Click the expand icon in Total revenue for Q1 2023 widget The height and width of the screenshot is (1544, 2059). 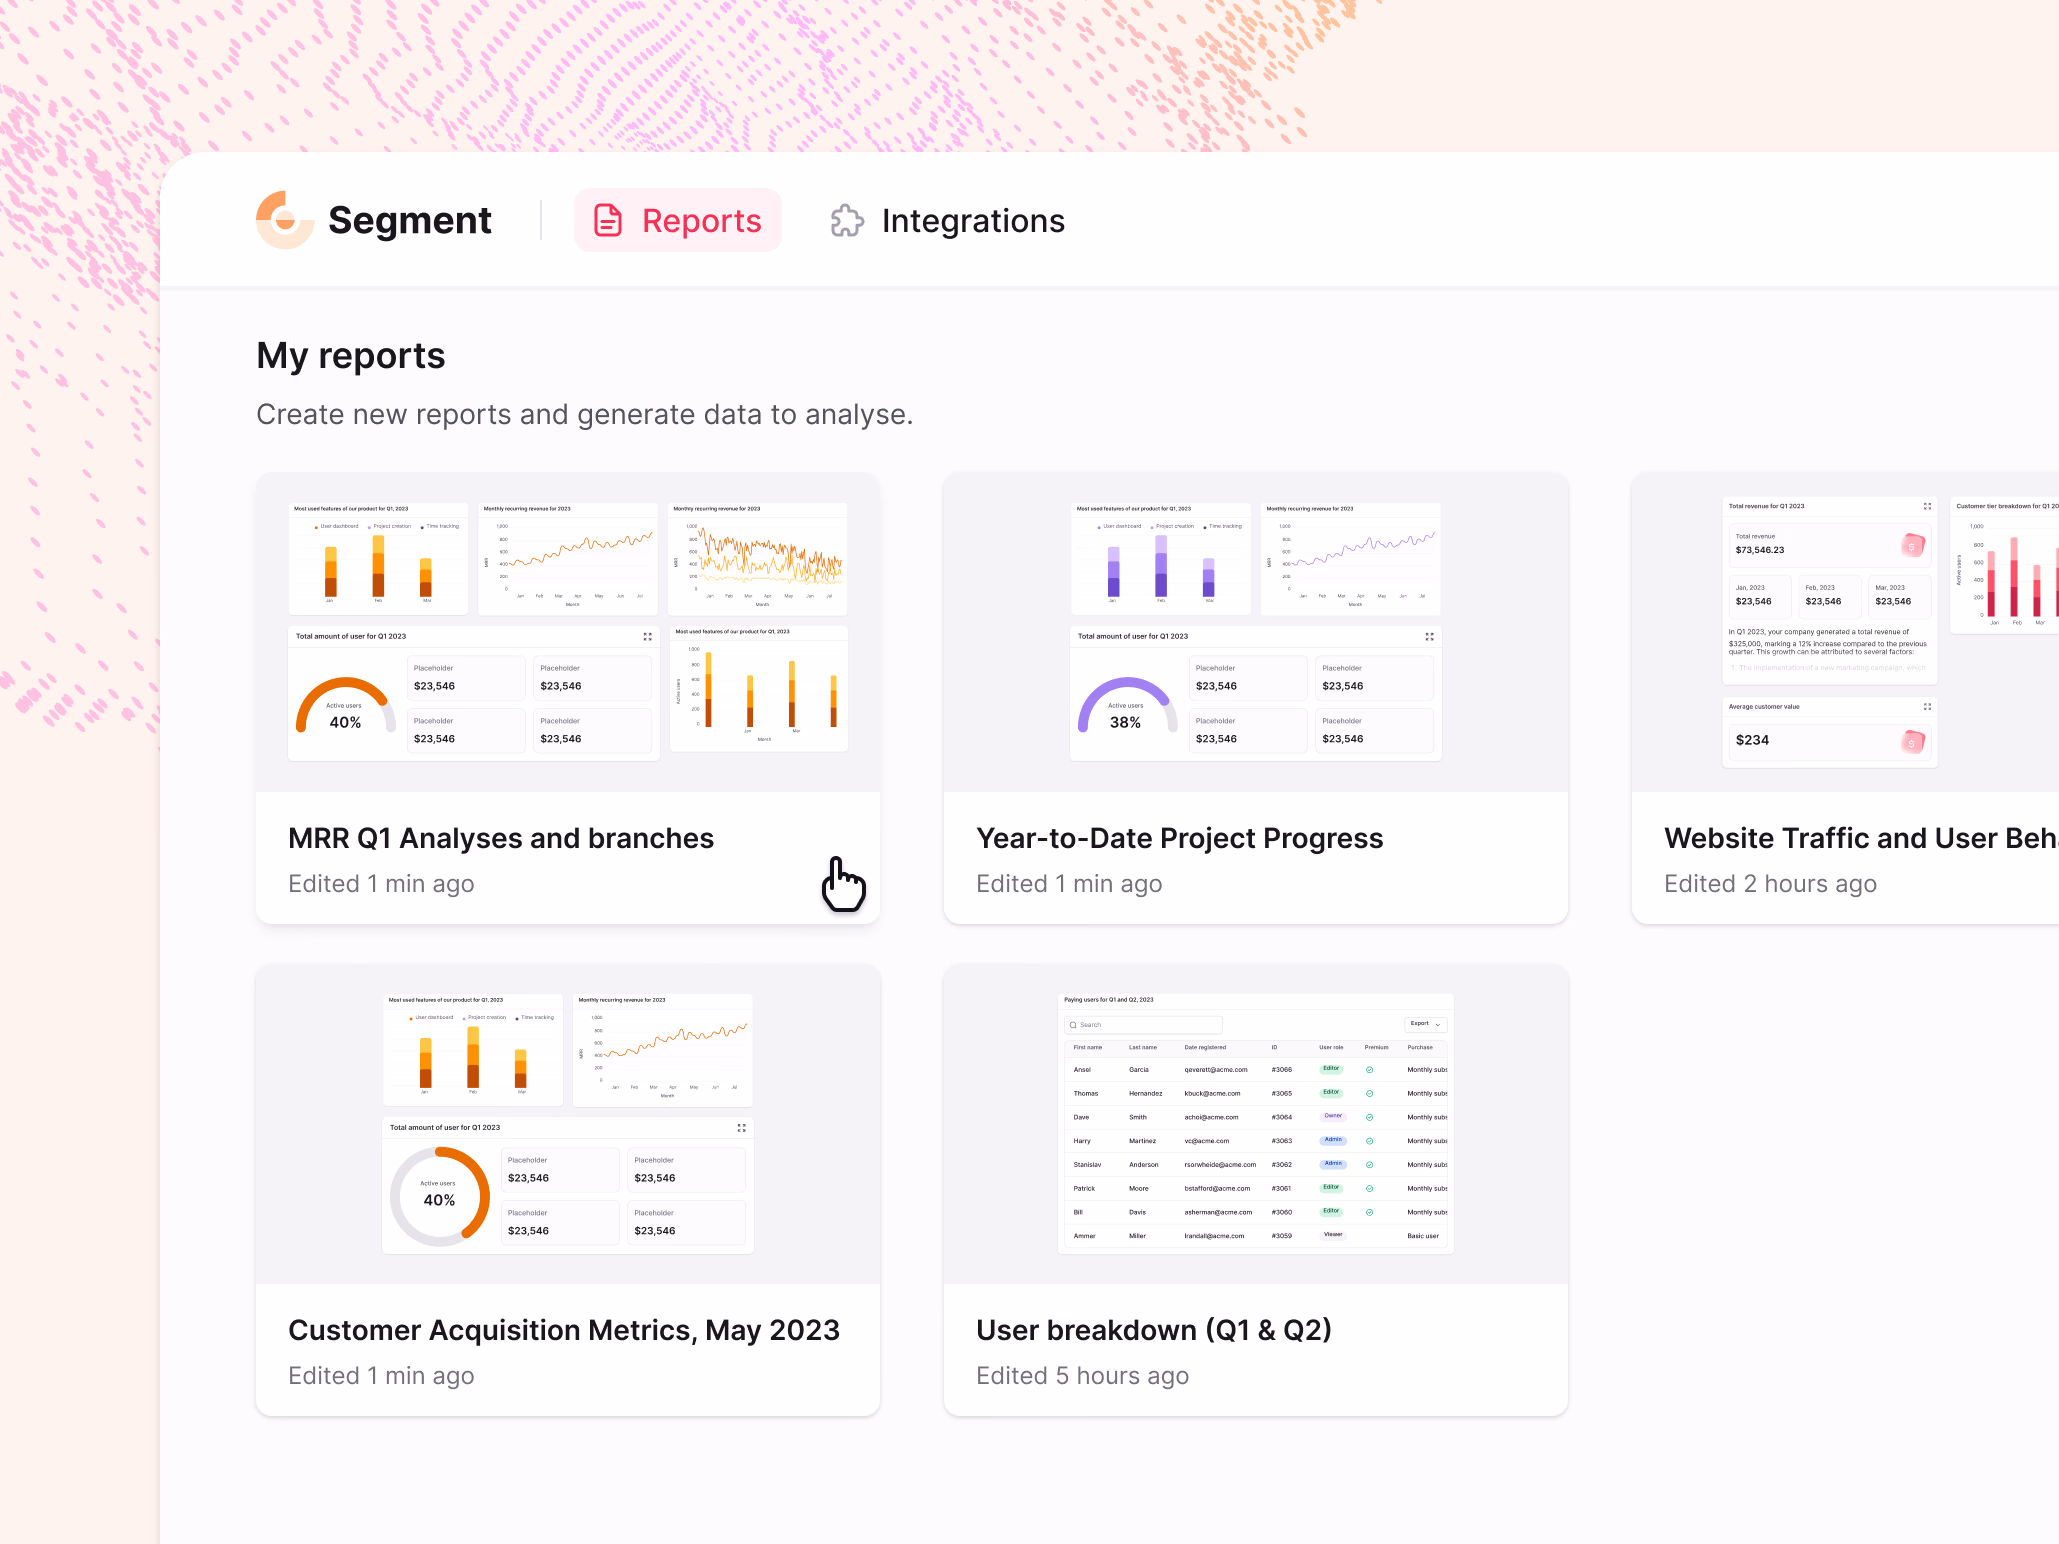1927,506
